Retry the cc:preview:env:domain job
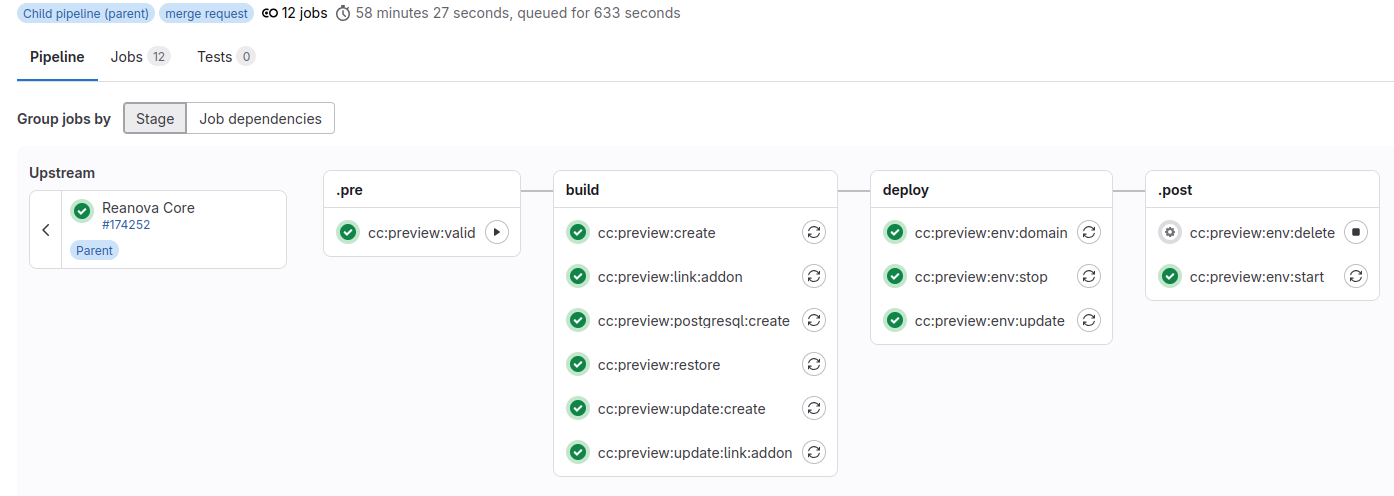 click(x=1090, y=232)
